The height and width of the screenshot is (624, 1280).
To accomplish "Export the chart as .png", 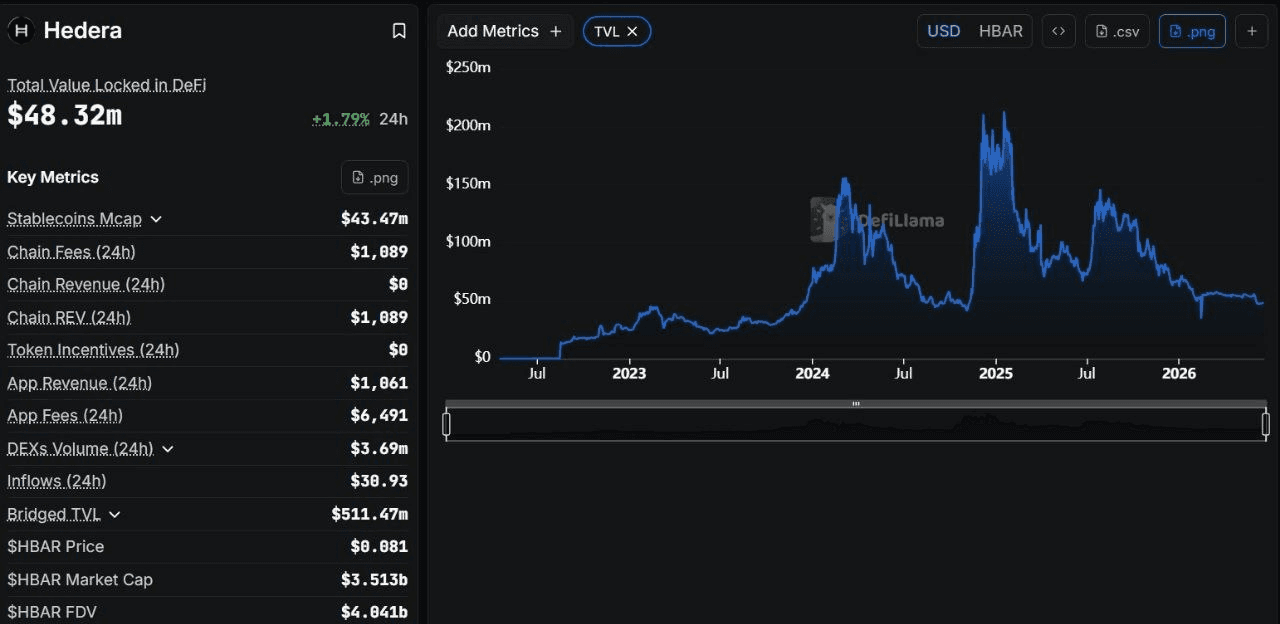I will (x=1192, y=31).
